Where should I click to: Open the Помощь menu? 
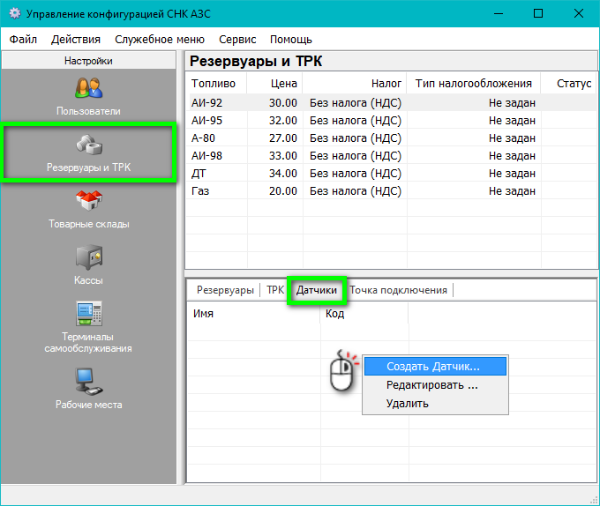(290, 39)
